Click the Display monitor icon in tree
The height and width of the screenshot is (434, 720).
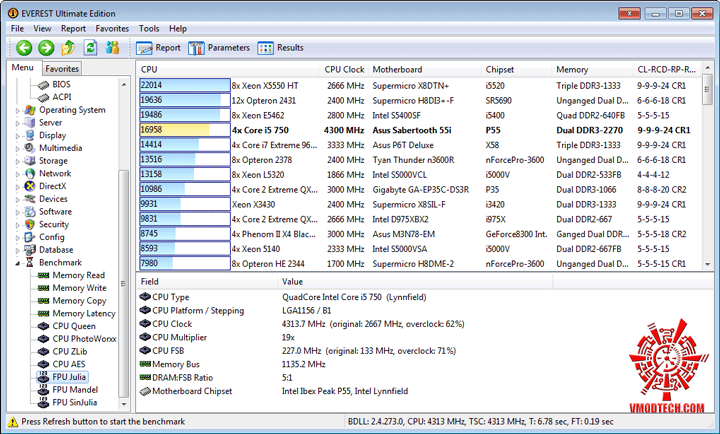(30, 135)
